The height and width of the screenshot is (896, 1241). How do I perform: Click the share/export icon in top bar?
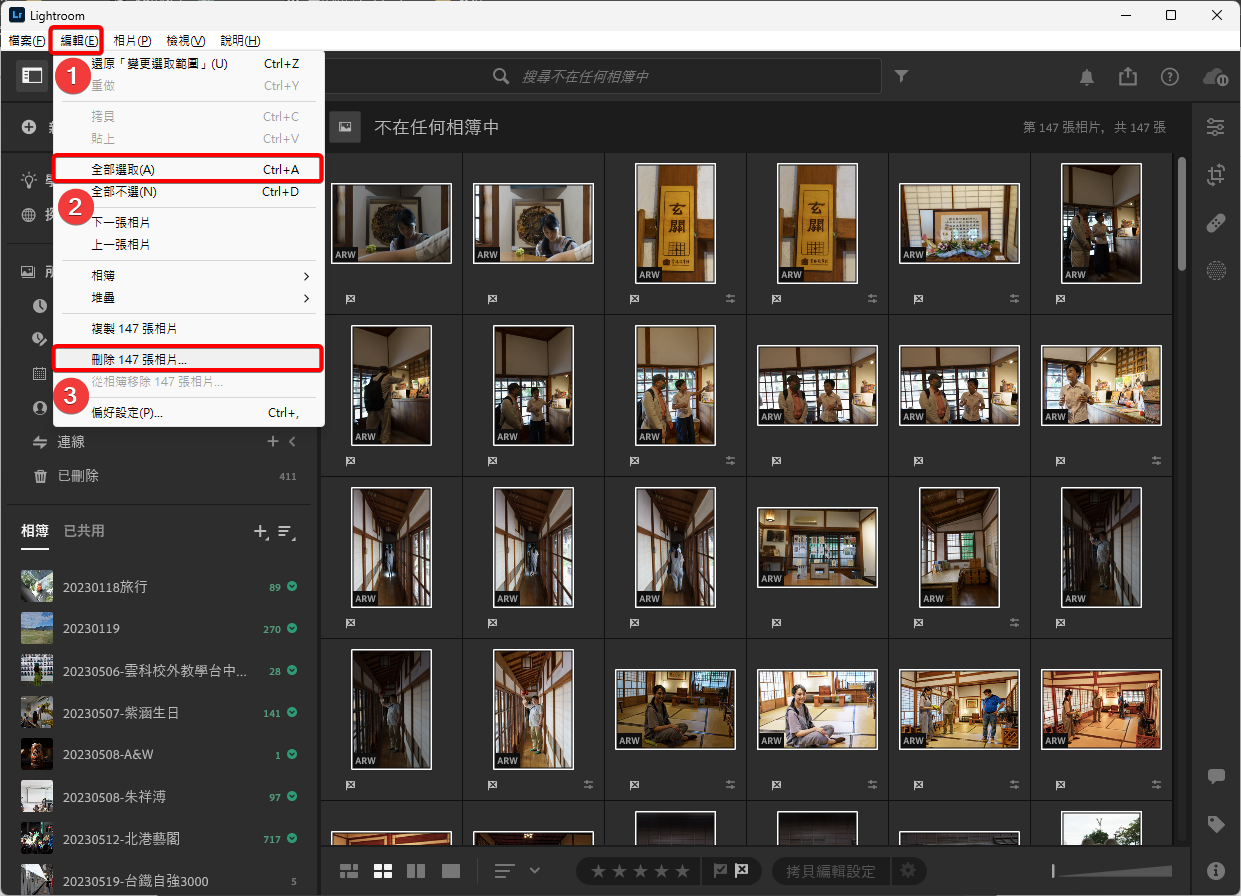pyautogui.click(x=1128, y=77)
